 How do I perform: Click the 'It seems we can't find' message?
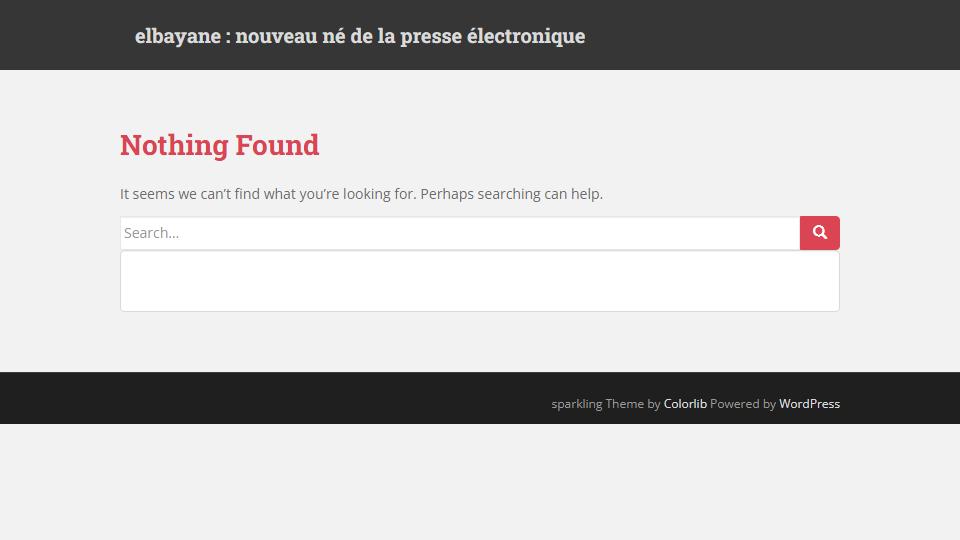point(268,194)
